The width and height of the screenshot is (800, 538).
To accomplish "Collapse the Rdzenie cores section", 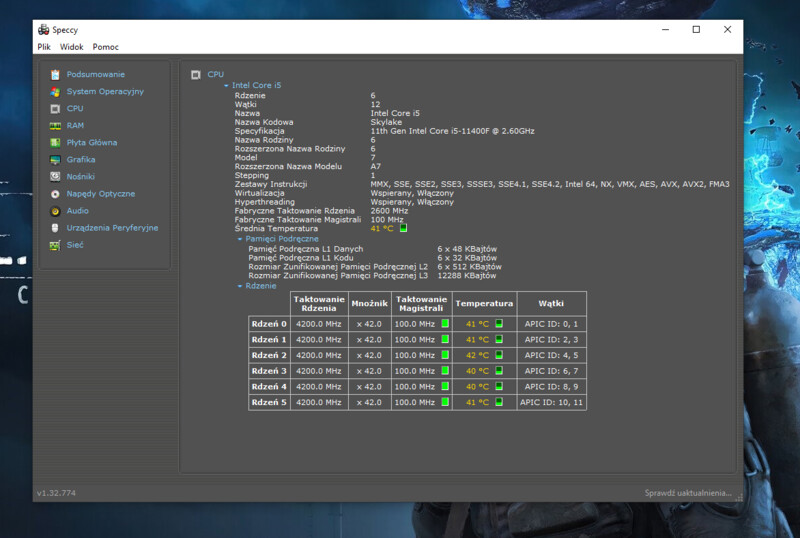I will [240, 286].
